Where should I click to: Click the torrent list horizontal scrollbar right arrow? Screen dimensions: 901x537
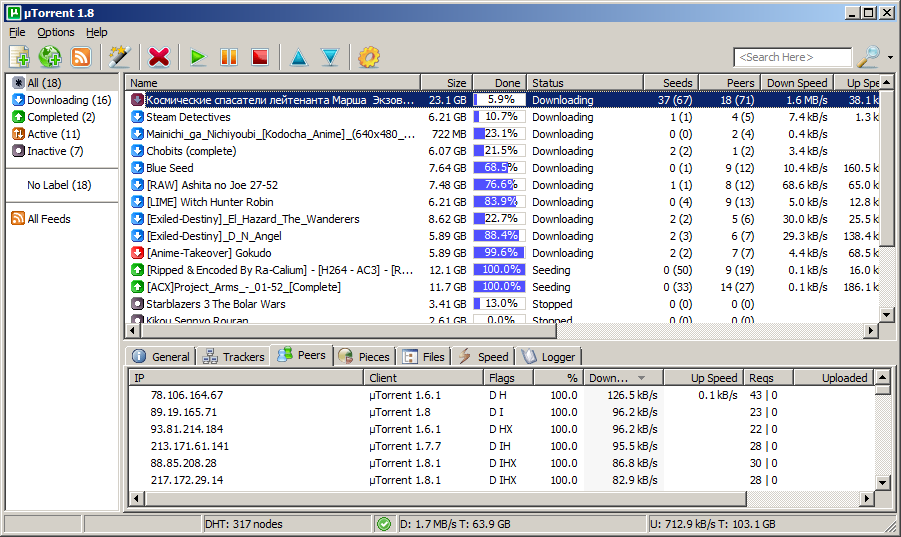(x=871, y=330)
